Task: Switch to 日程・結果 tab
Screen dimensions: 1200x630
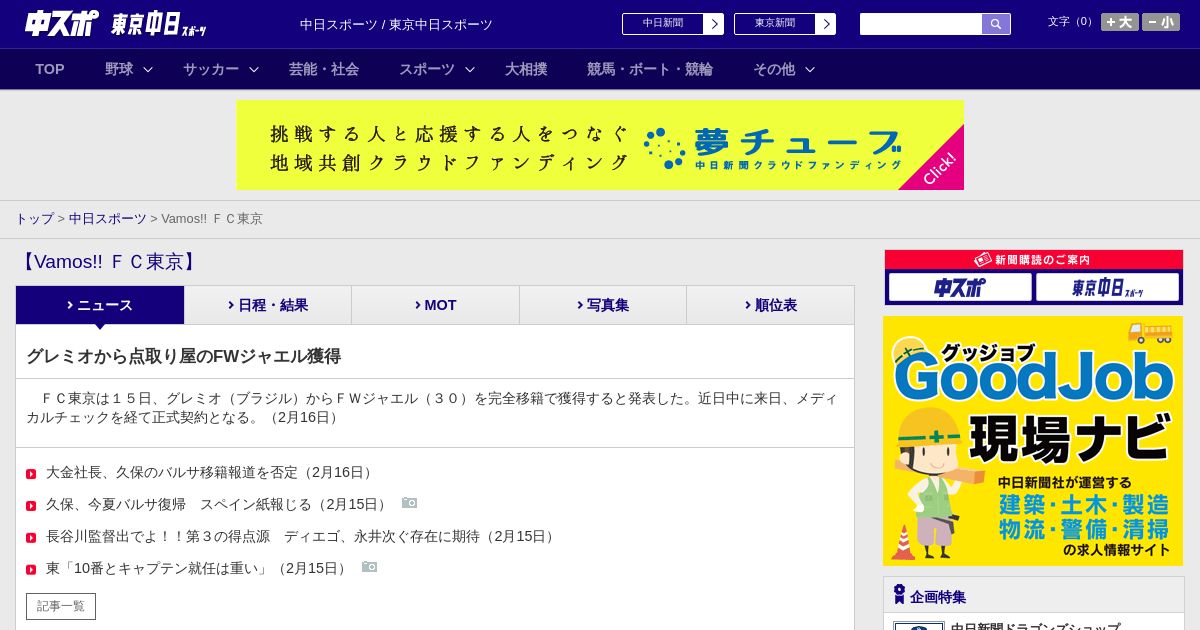Action: (268, 305)
